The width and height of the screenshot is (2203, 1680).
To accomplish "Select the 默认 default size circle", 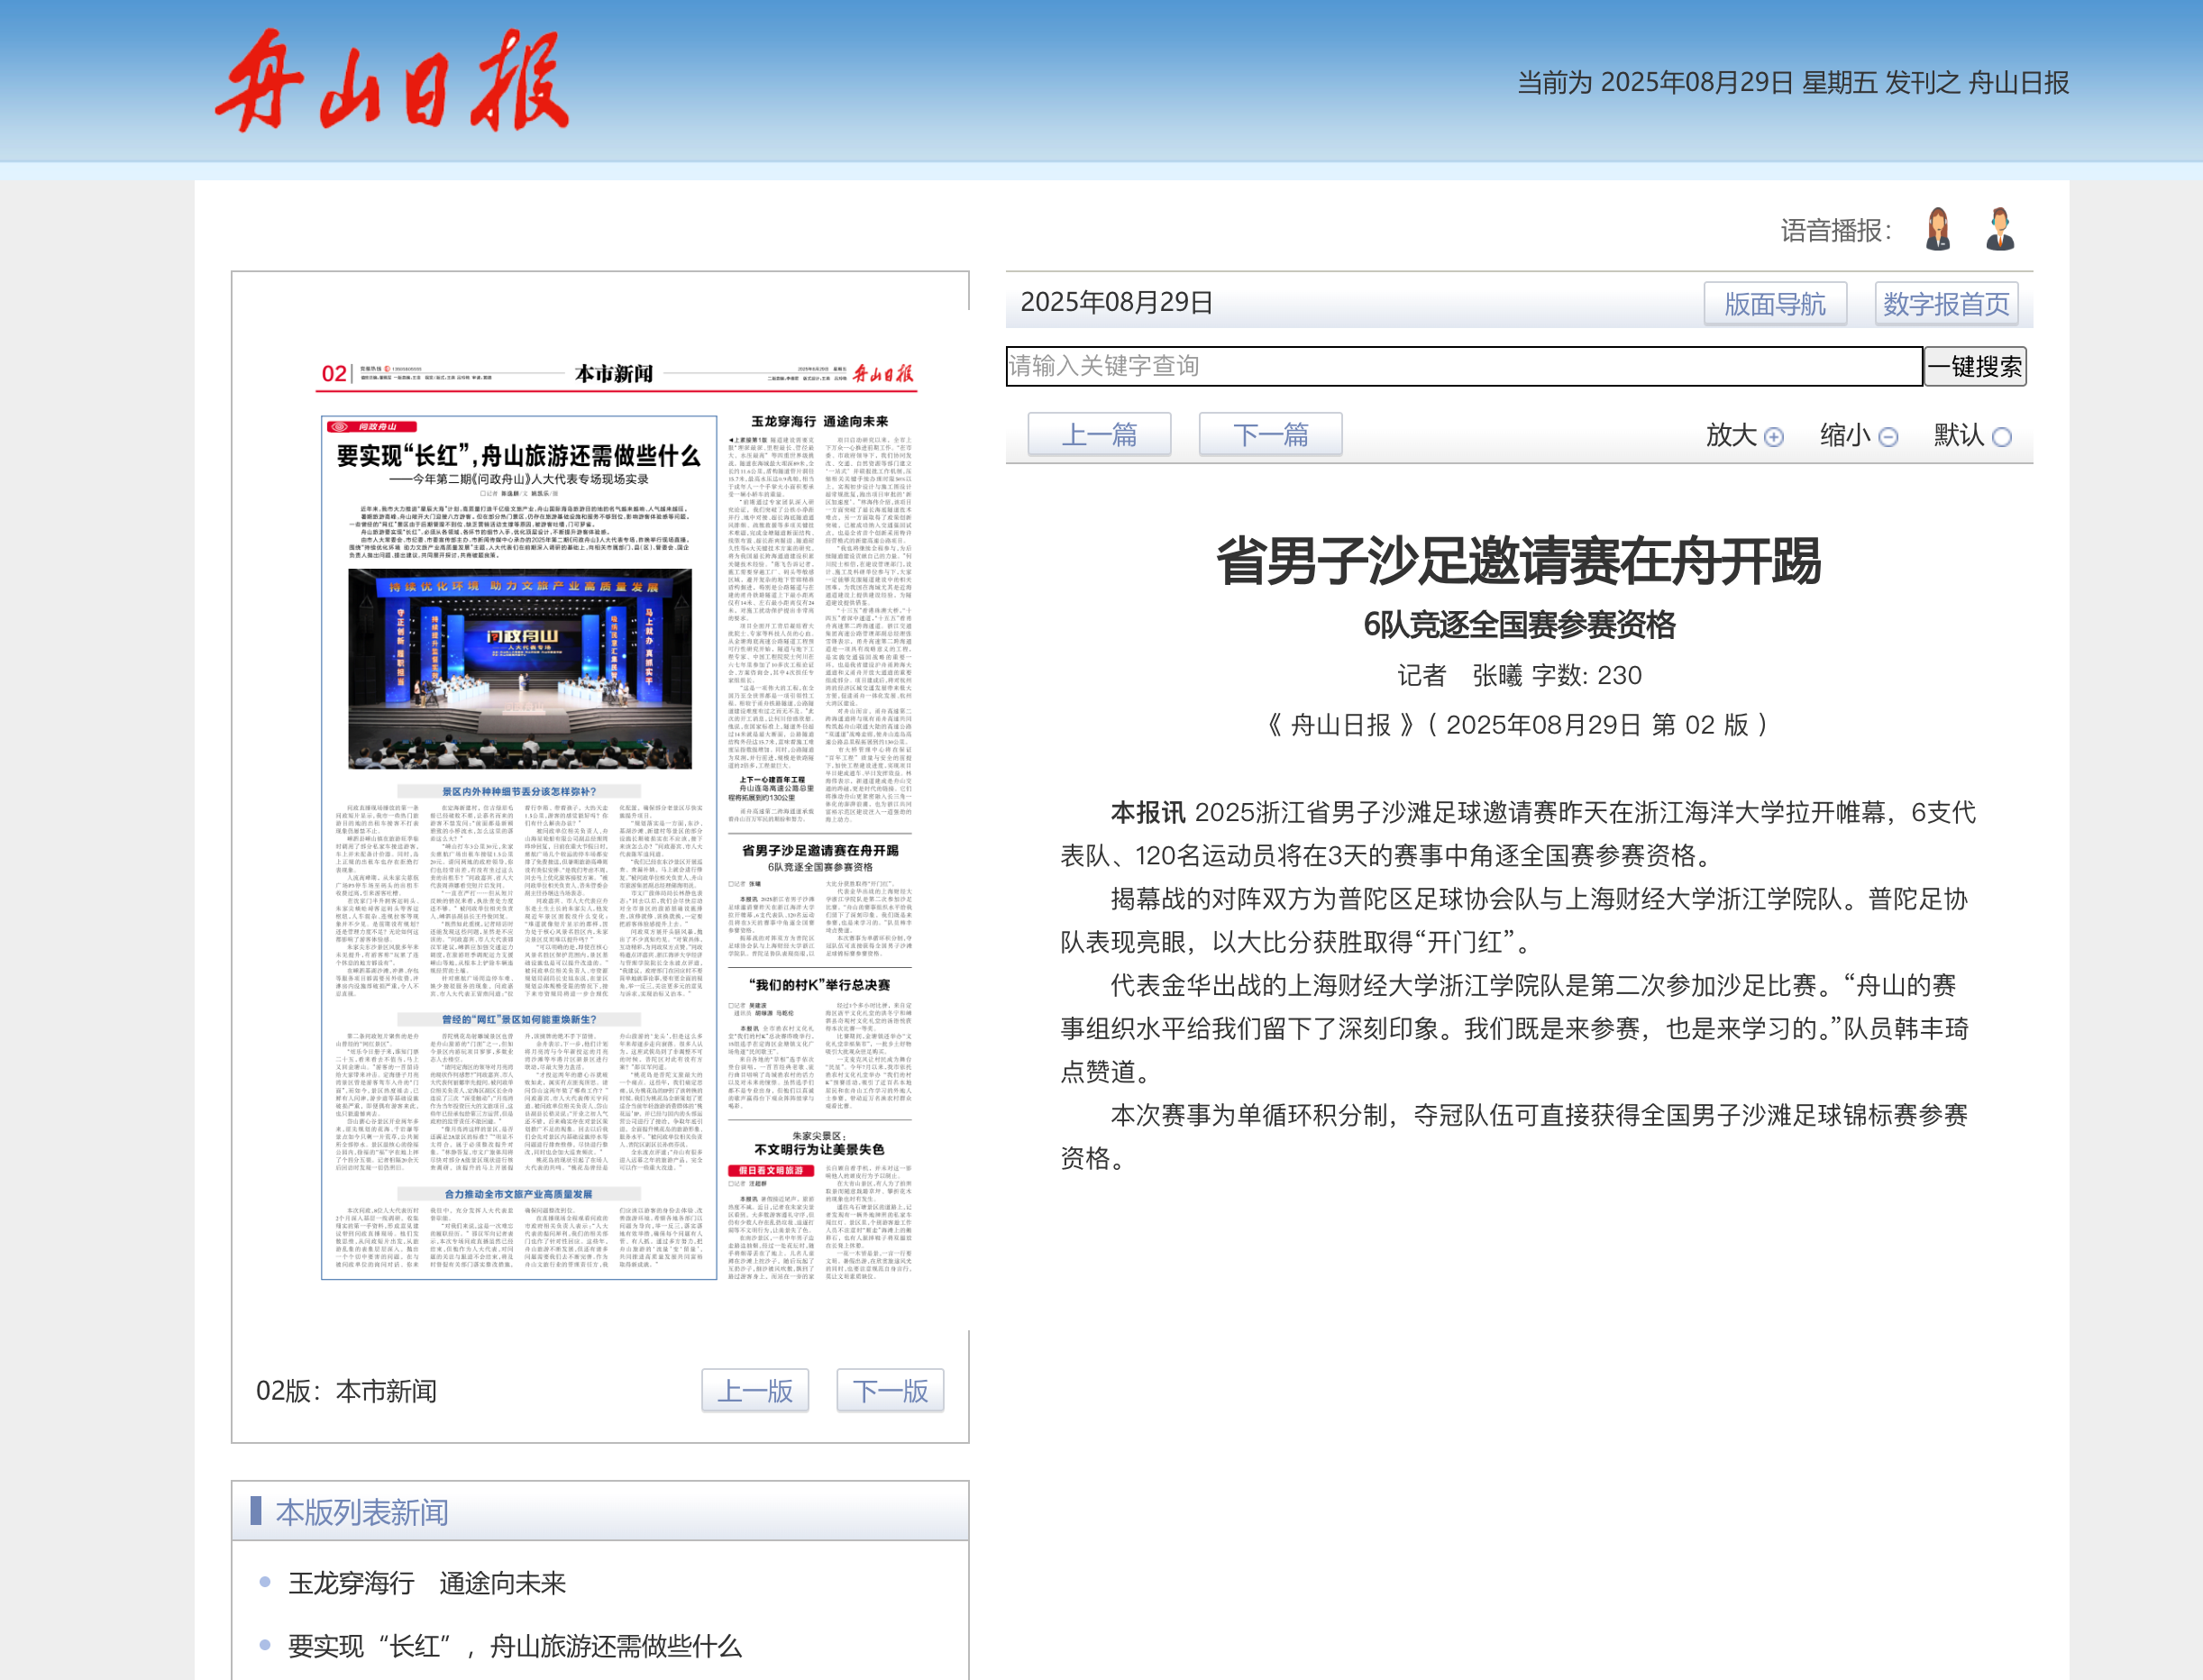I will pos(2002,437).
